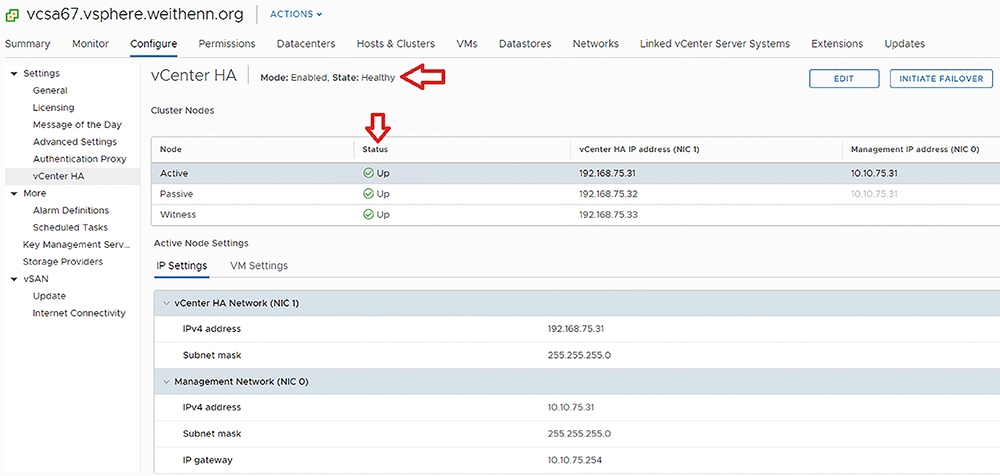Collapse the More tree section
1000x476 pixels.
(x=14, y=193)
